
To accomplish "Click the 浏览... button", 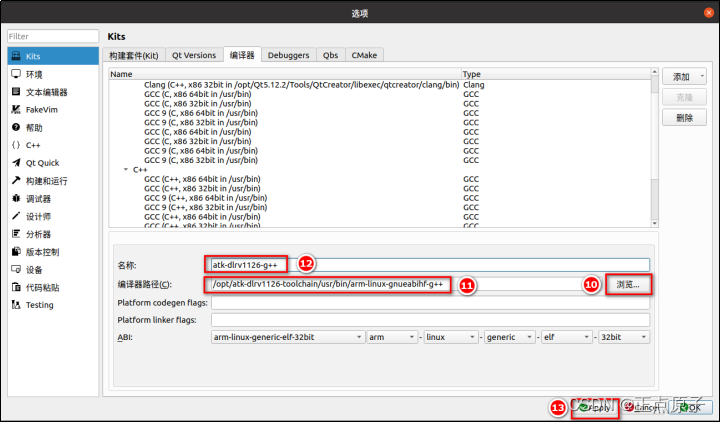I will pos(628,285).
